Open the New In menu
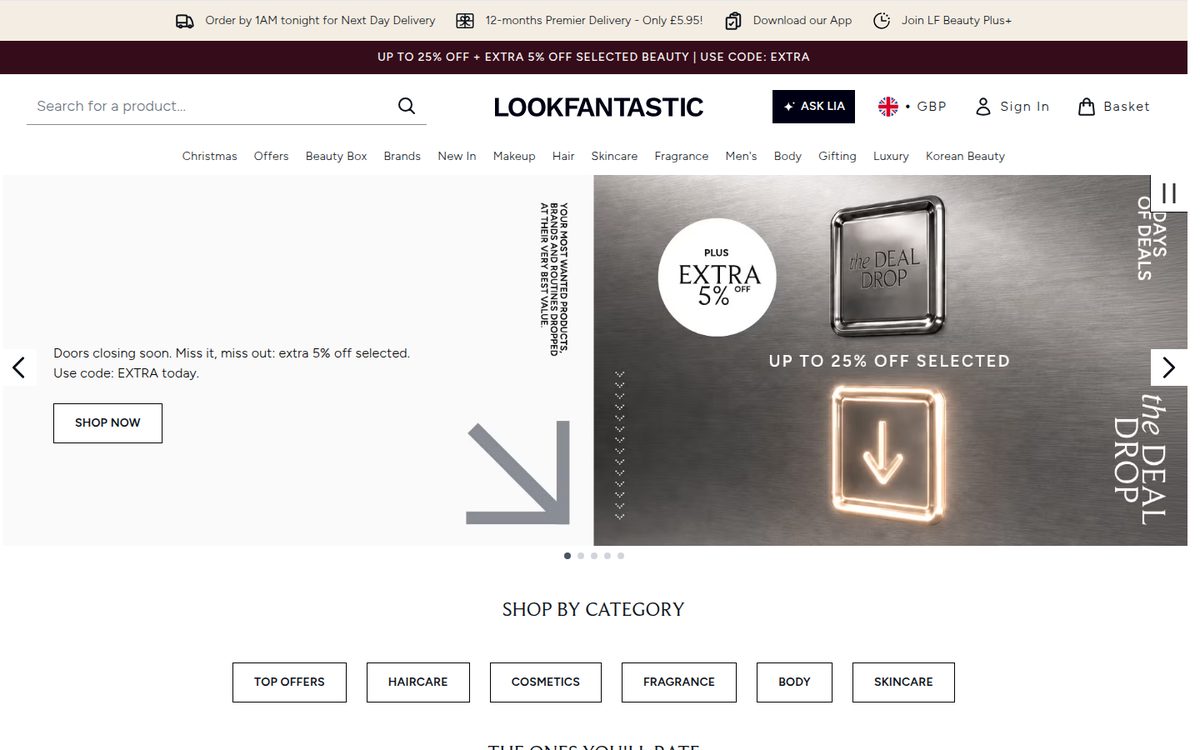Image resolution: width=1200 pixels, height=750 pixels. click(457, 156)
